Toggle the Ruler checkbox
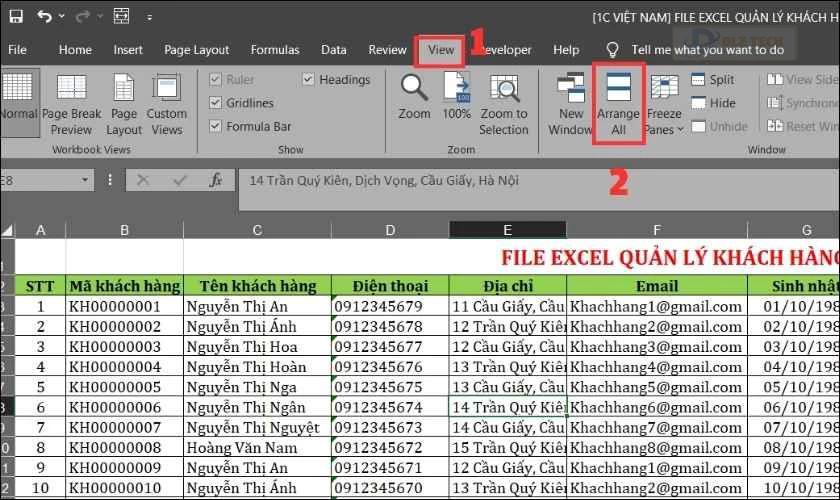This screenshot has height=500, width=840. [215, 80]
